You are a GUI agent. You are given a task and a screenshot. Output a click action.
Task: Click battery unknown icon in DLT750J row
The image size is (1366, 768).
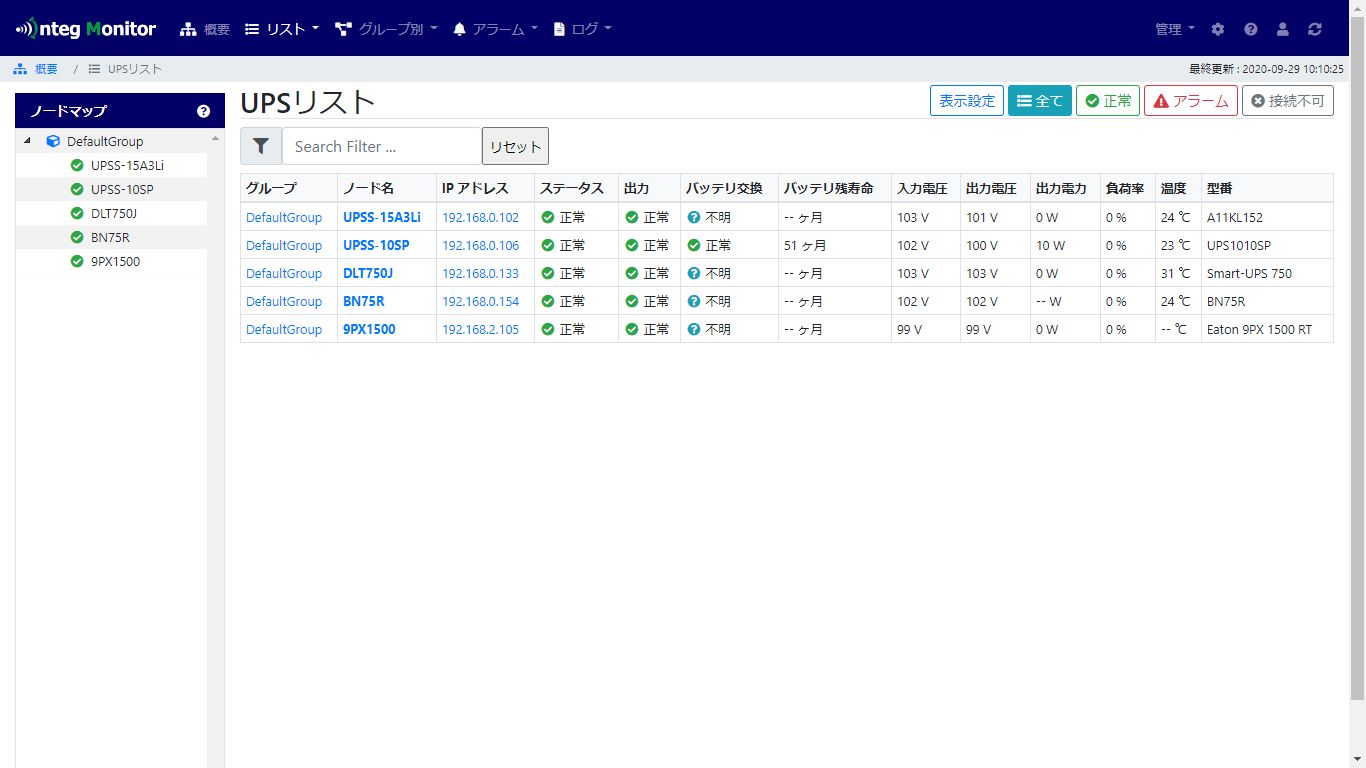click(x=694, y=273)
